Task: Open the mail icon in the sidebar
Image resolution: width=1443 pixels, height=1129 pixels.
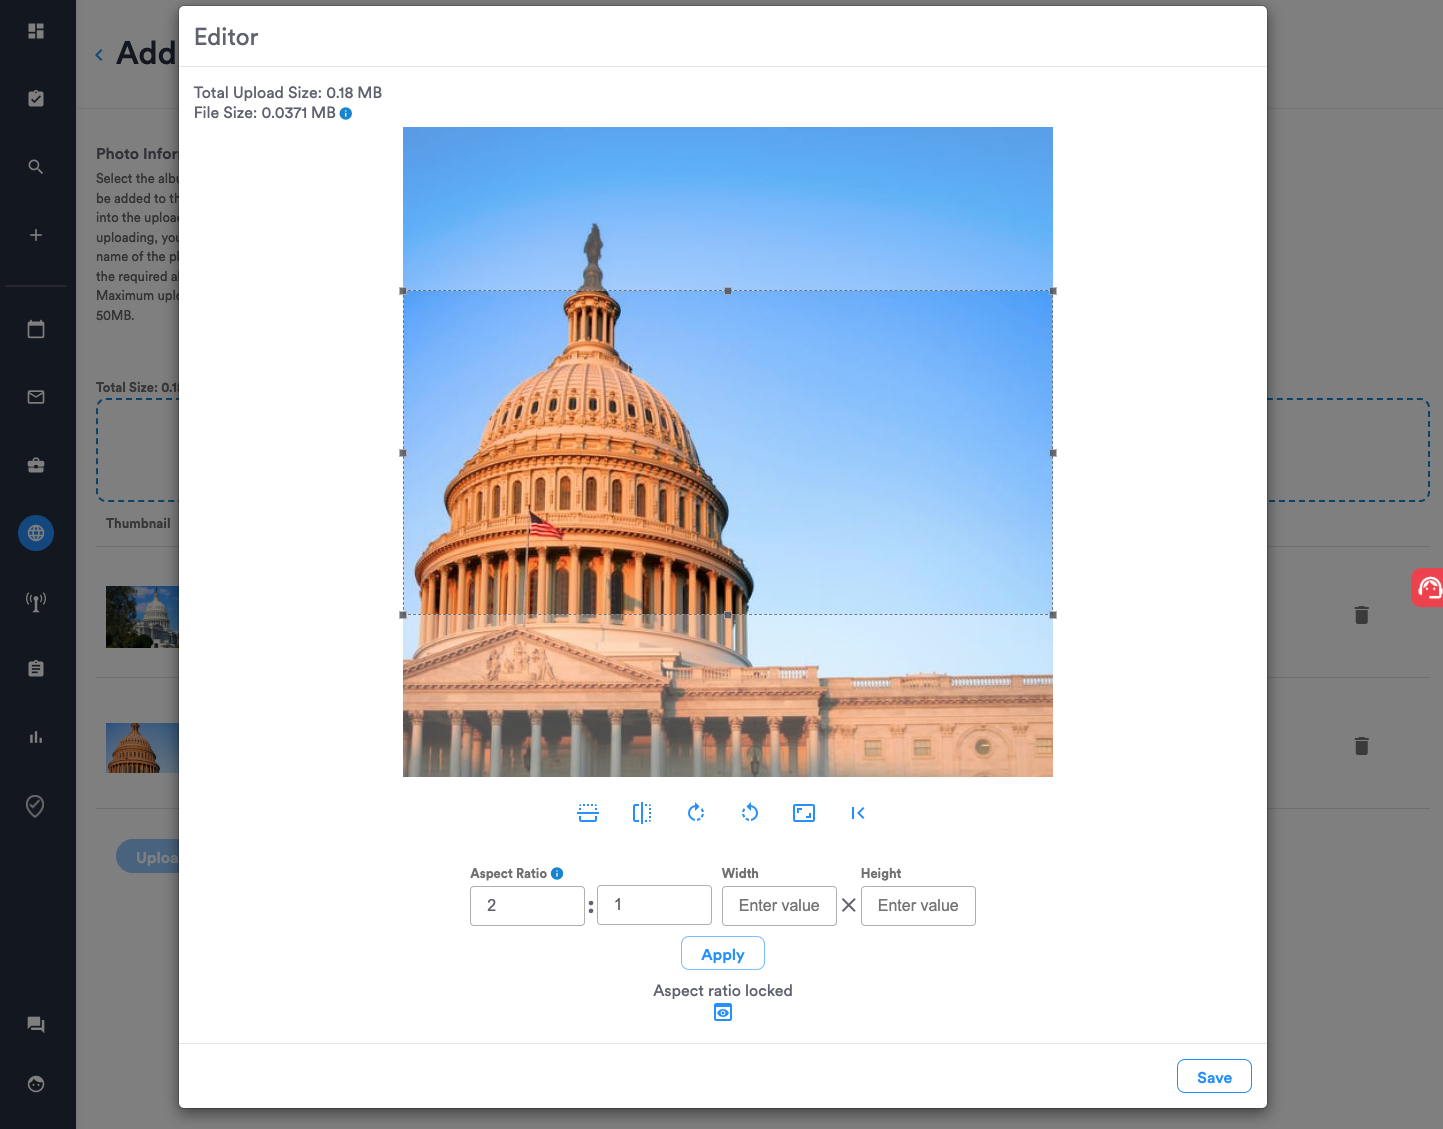Action: click(x=36, y=396)
